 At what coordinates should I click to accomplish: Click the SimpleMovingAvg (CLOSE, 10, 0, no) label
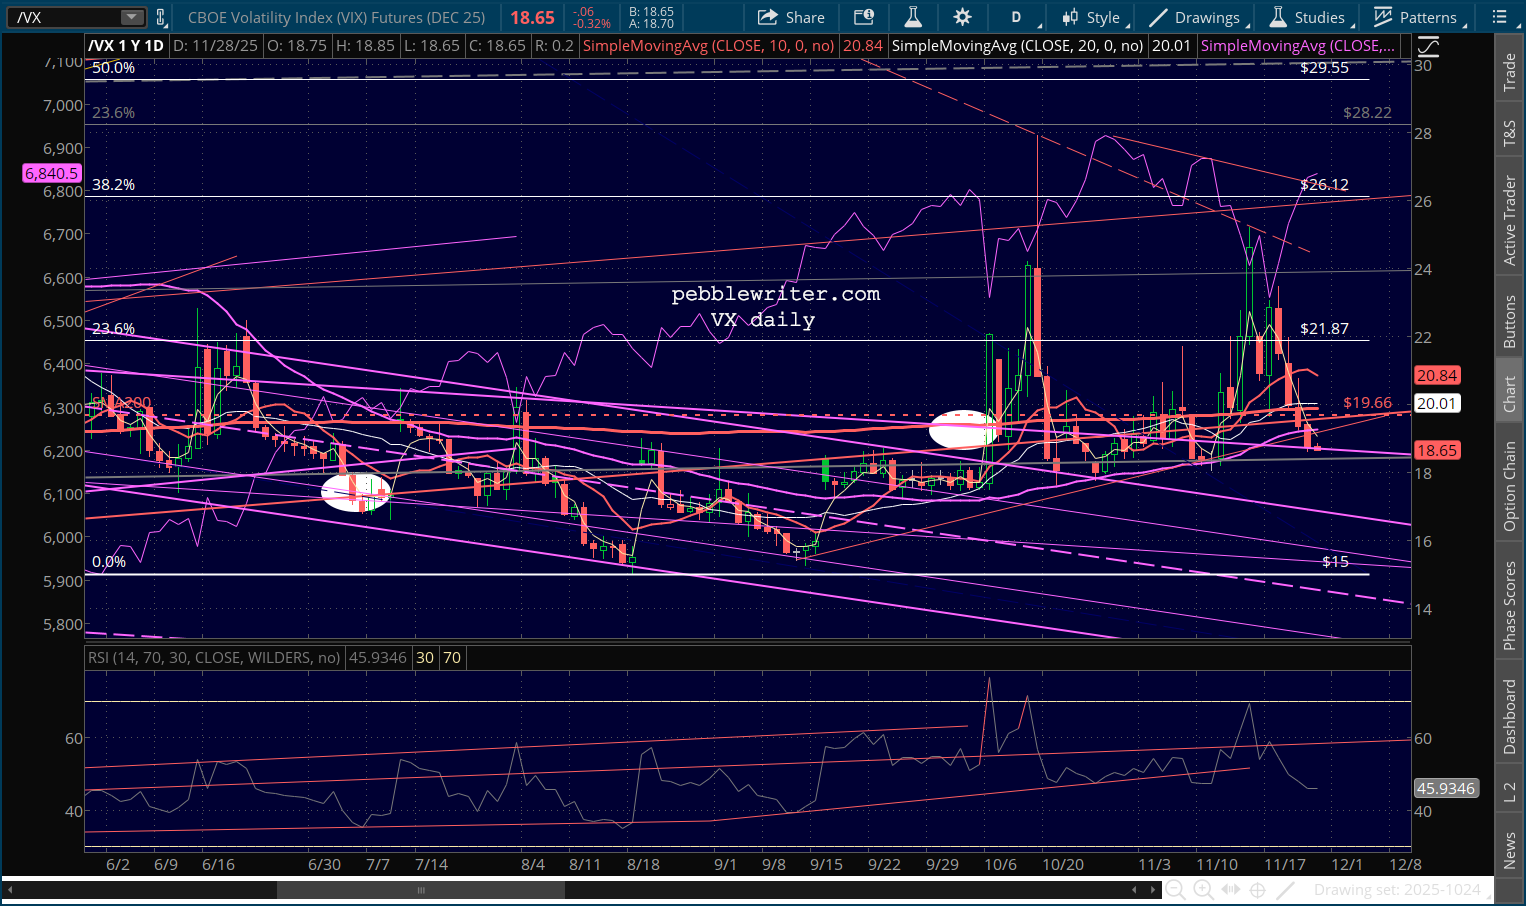click(x=709, y=46)
